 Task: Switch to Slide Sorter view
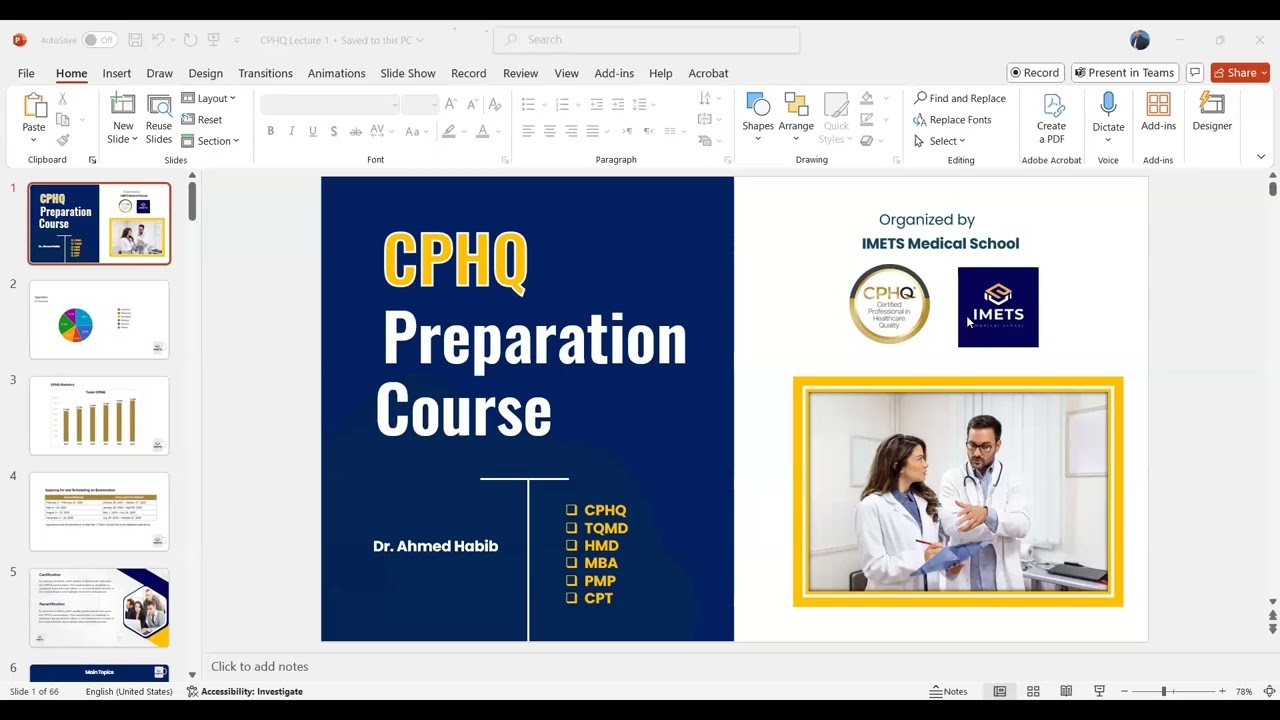(1033, 691)
